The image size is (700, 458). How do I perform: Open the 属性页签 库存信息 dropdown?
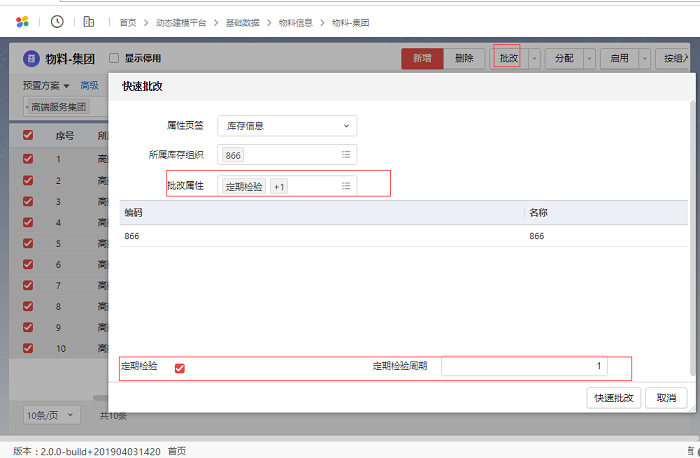pyautogui.click(x=287, y=126)
